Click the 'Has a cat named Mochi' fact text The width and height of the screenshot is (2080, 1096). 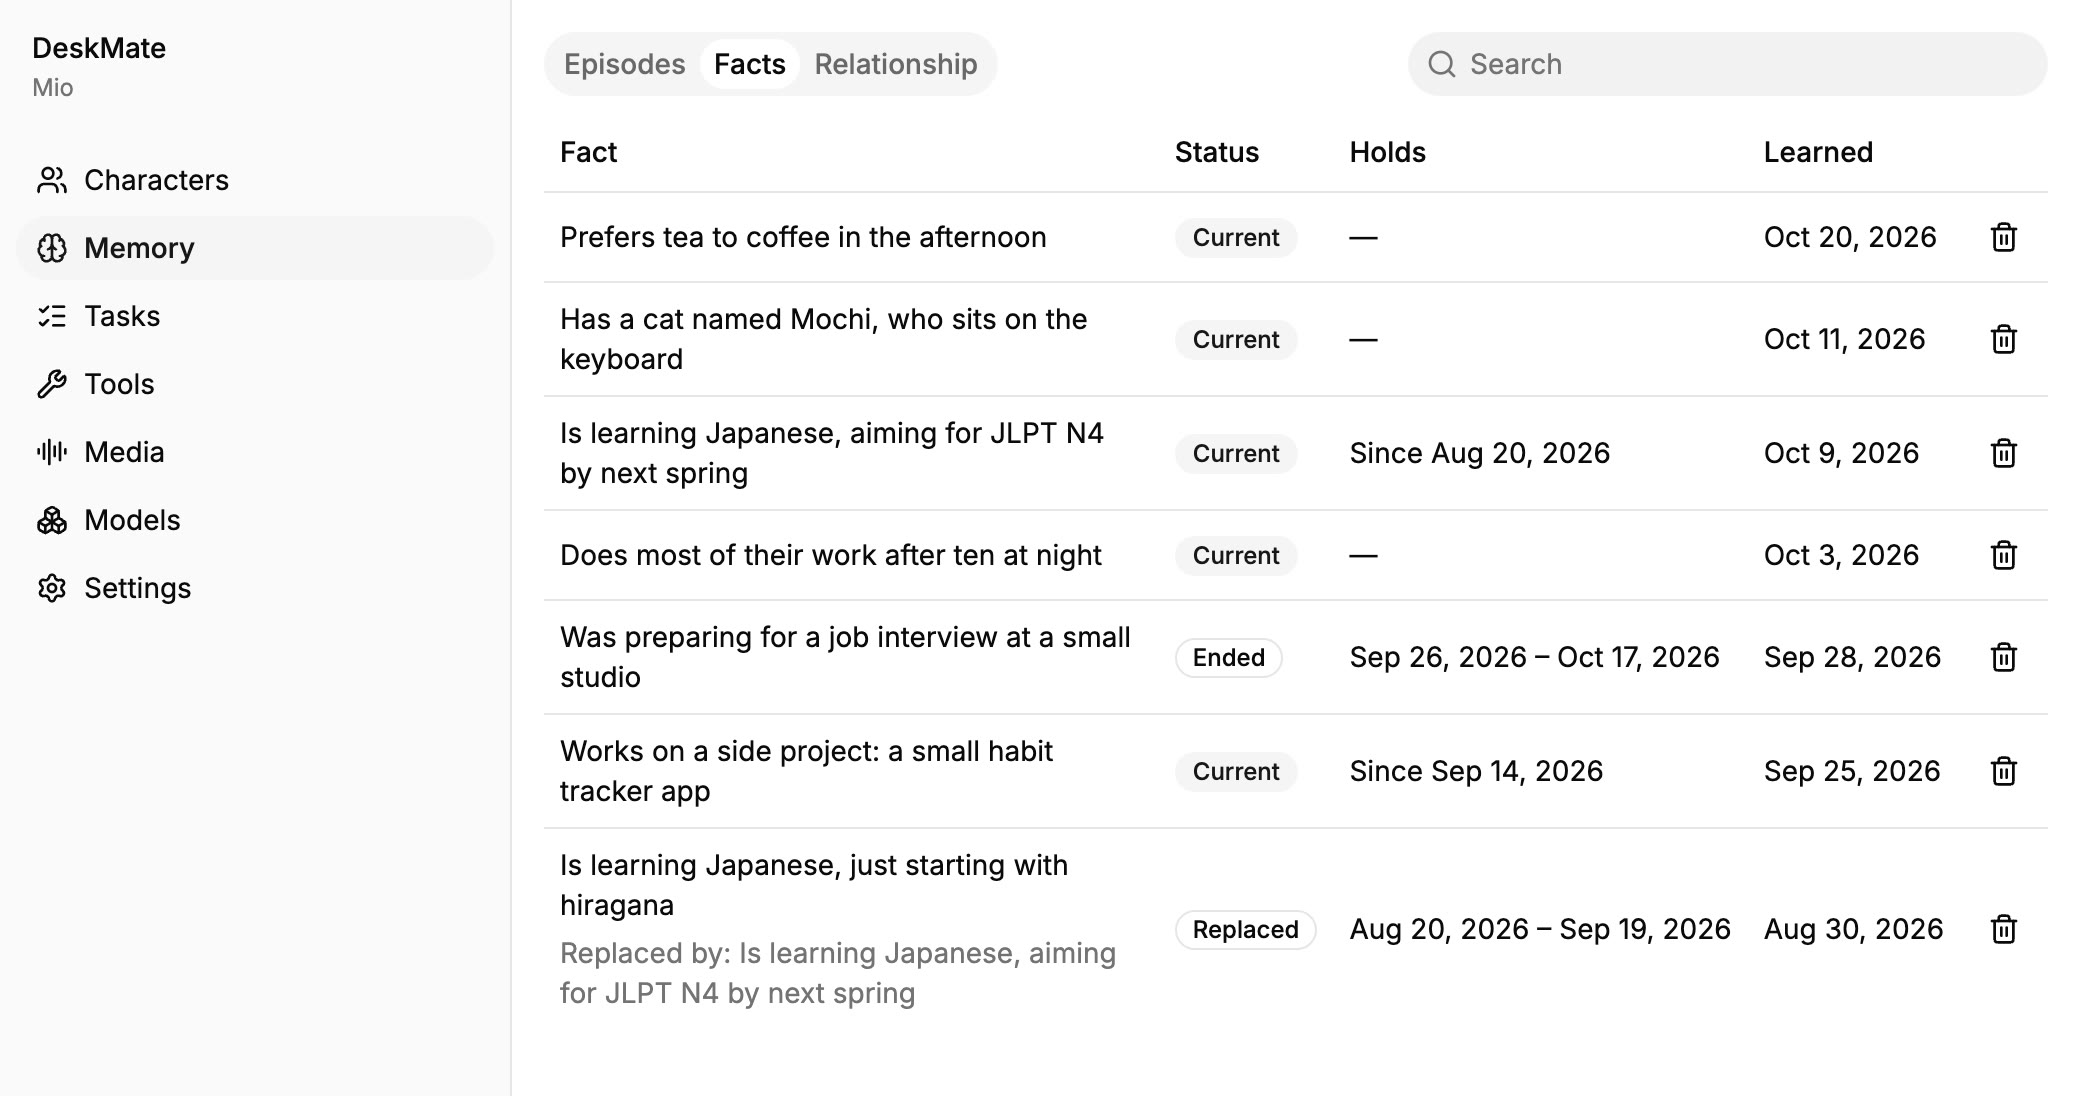(823, 339)
